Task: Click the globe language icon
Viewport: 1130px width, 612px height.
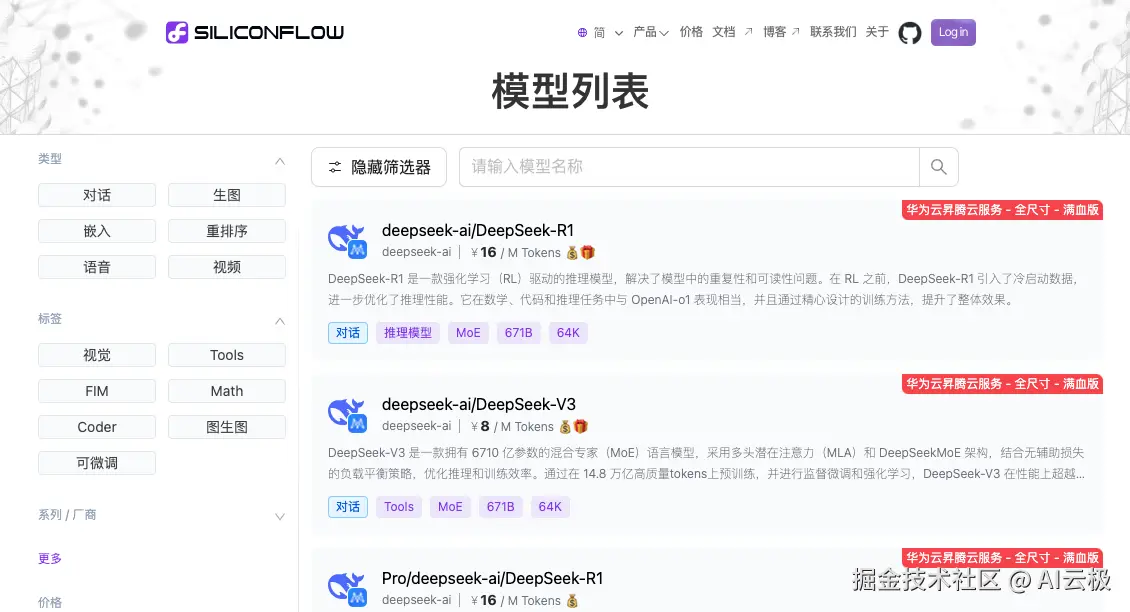Action: [x=582, y=32]
